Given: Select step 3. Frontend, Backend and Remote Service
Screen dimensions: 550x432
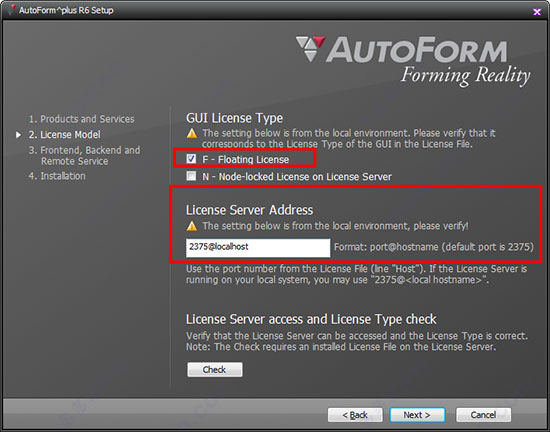Looking at the screenshot, I should (x=84, y=156).
